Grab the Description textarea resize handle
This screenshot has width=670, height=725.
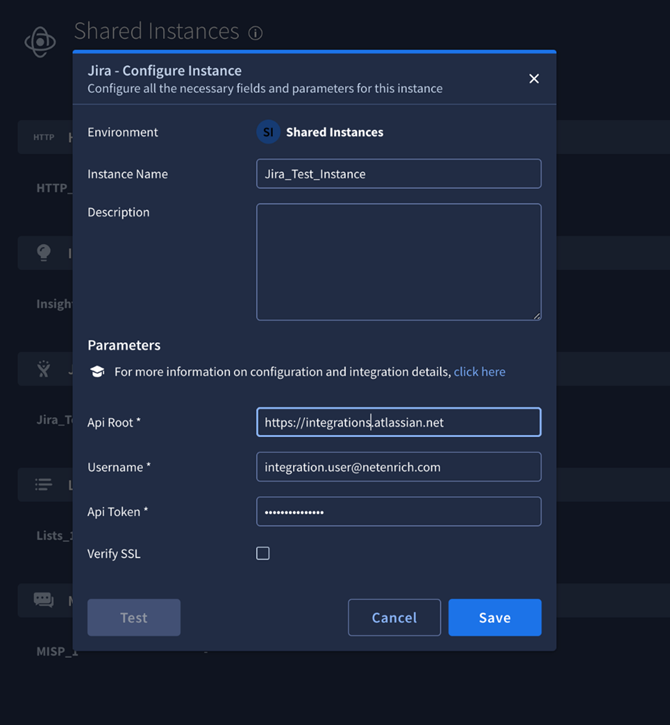(x=536, y=316)
